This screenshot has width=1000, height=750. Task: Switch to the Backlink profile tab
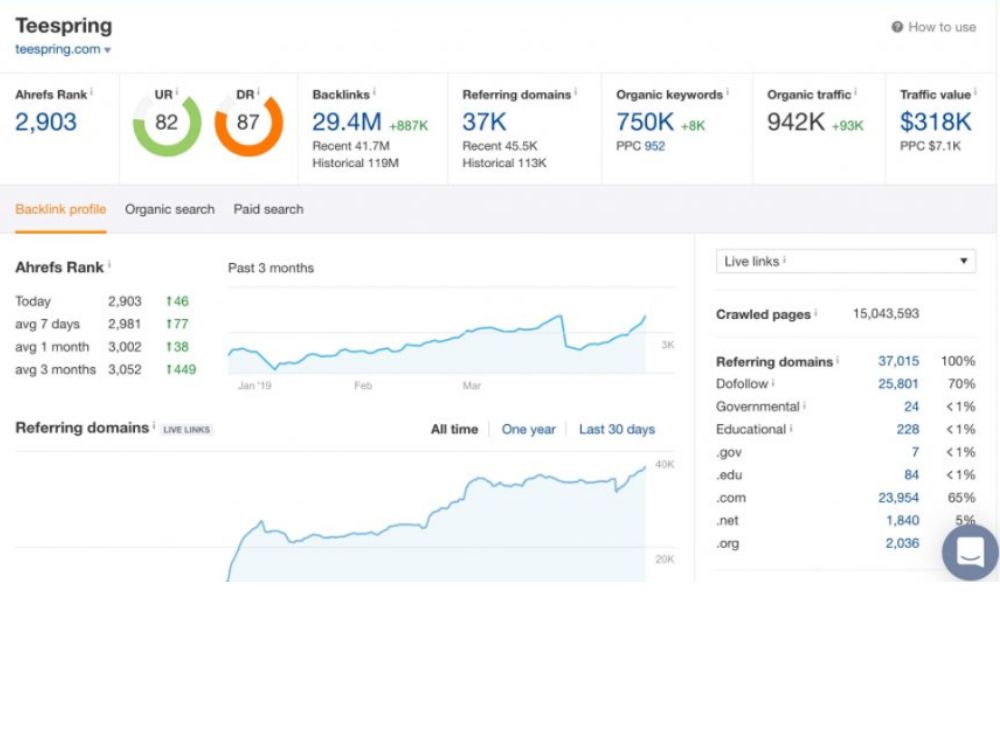pyautogui.click(x=61, y=209)
